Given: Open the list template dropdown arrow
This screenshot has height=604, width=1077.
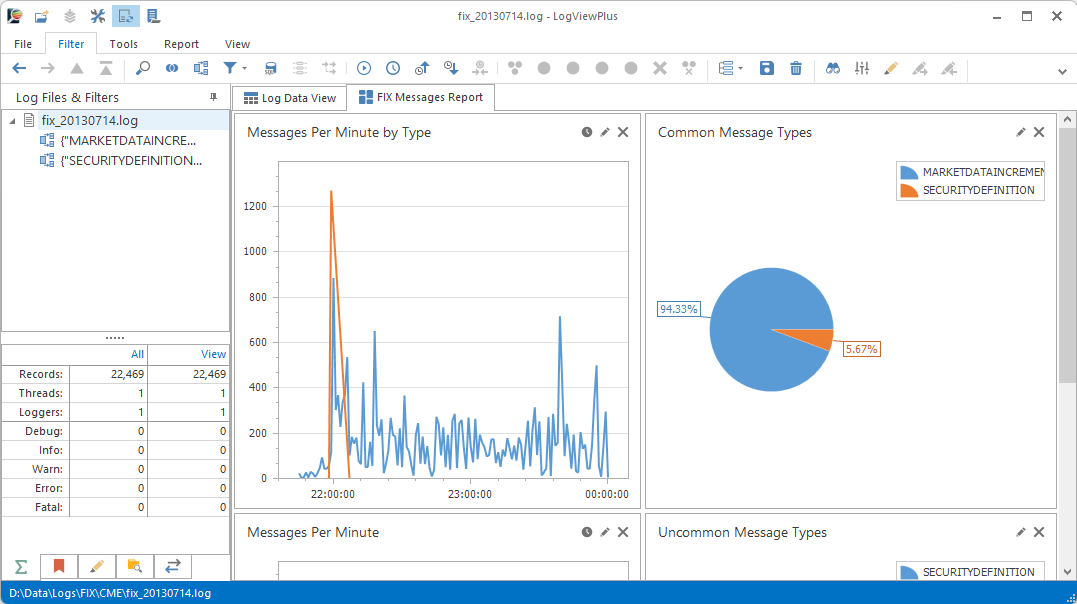Looking at the screenshot, I should [x=740, y=69].
